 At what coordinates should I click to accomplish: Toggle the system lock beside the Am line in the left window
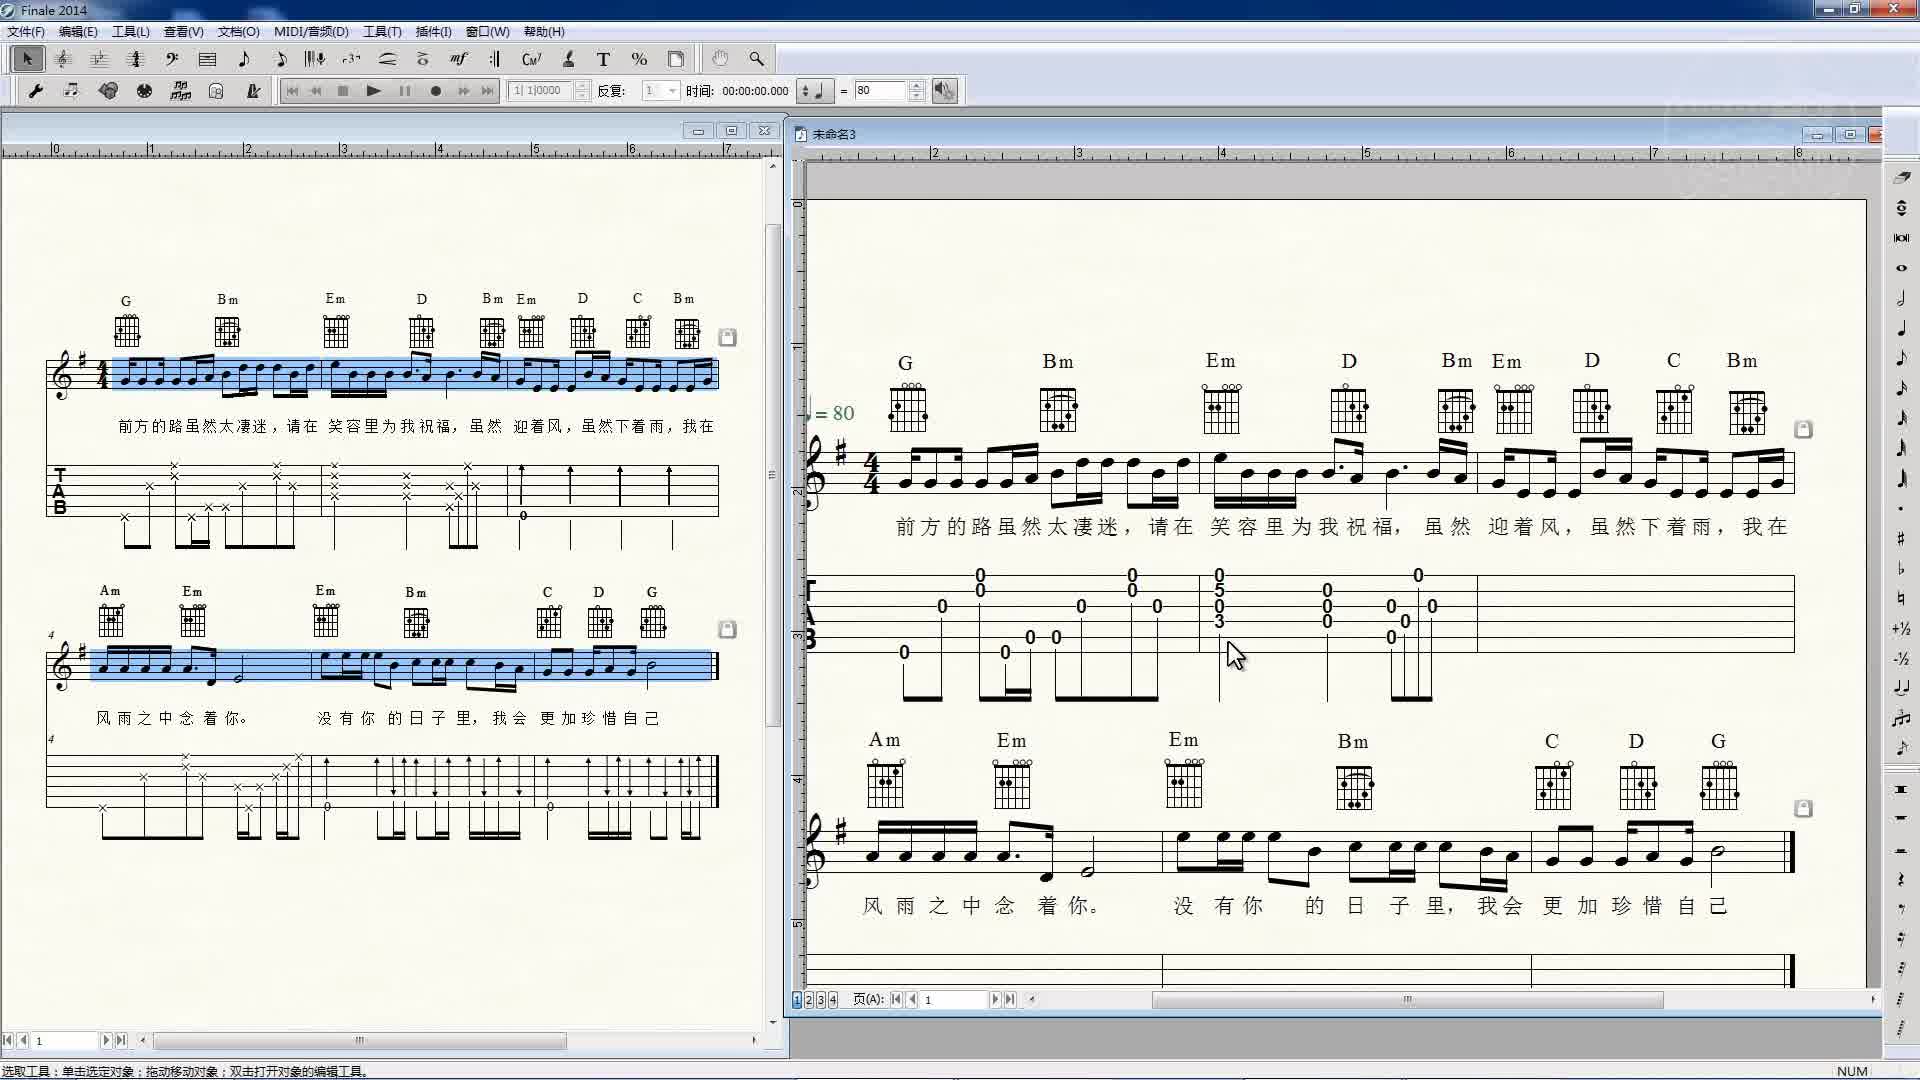727,629
